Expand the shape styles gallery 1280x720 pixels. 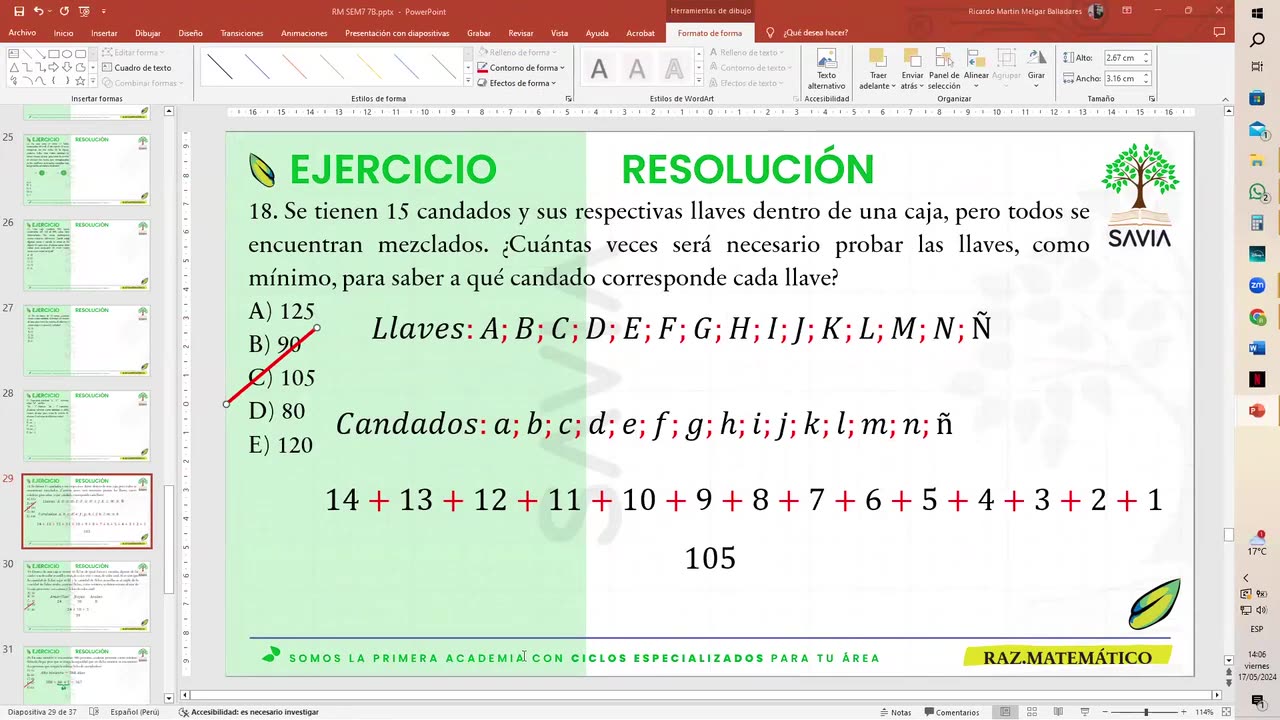coord(467,83)
